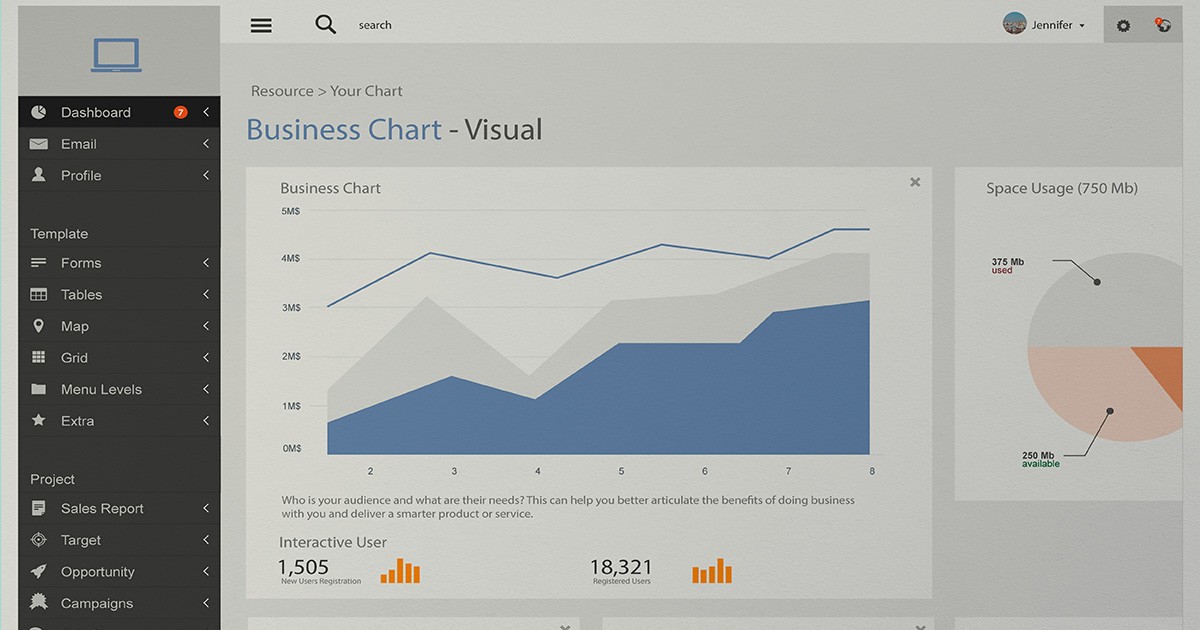1200x630 pixels.
Task: Expand the Sales Report chevron
Action: coord(206,509)
